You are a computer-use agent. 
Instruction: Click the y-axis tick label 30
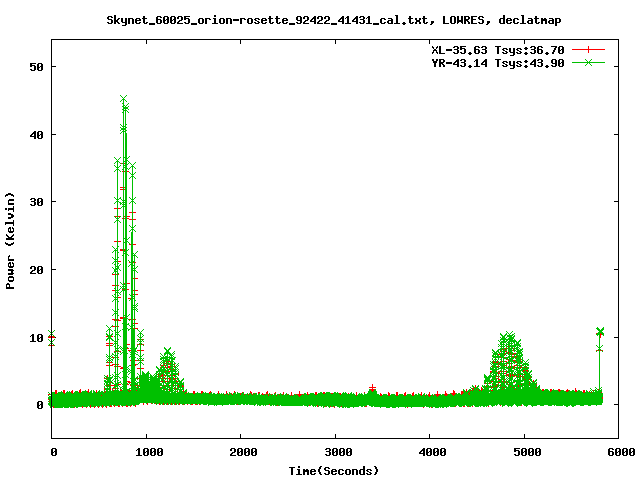(x=36, y=202)
